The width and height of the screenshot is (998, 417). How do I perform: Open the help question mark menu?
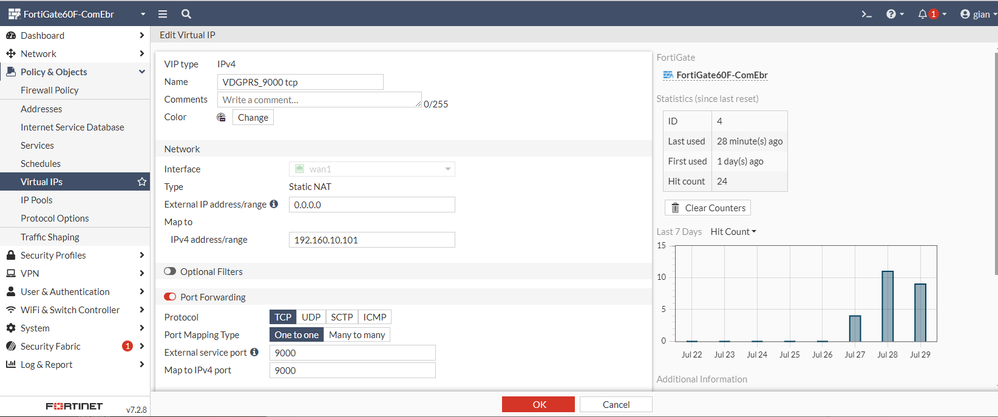pos(895,13)
